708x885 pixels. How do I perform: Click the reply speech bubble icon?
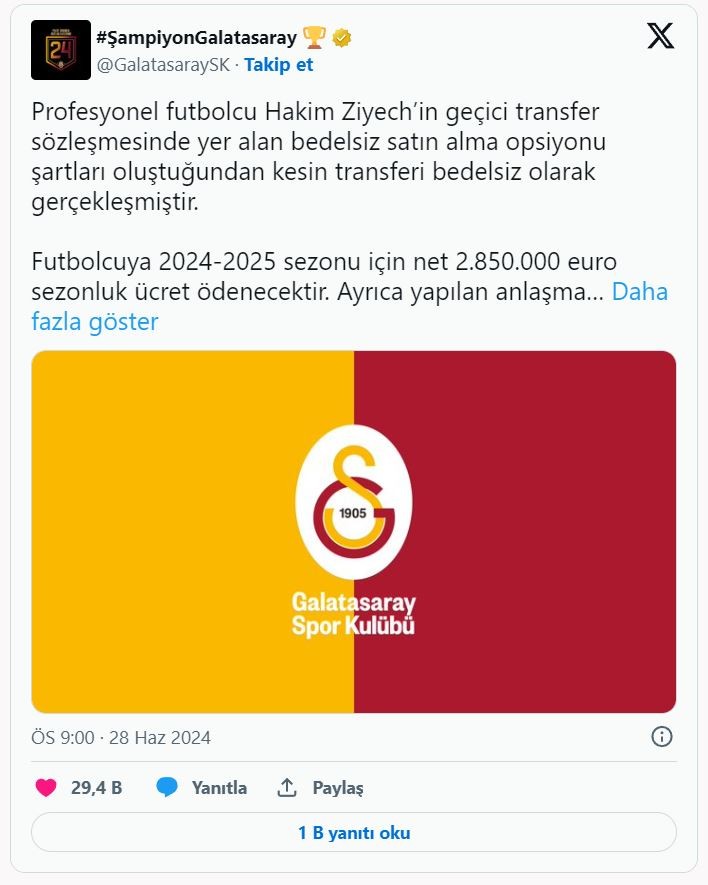tap(167, 788)
